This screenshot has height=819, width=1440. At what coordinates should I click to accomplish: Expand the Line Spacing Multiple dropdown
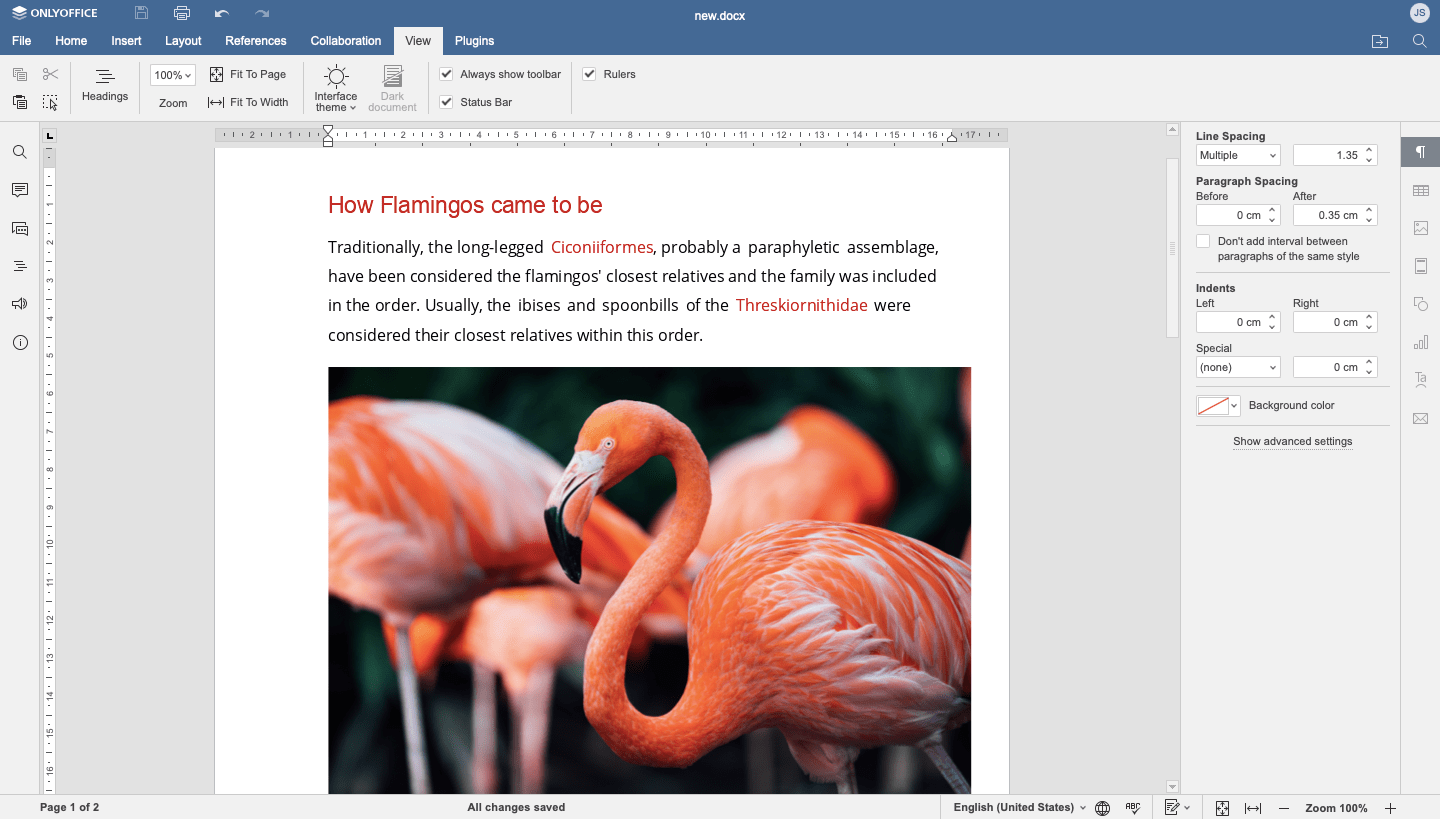tap(1238, 155)
